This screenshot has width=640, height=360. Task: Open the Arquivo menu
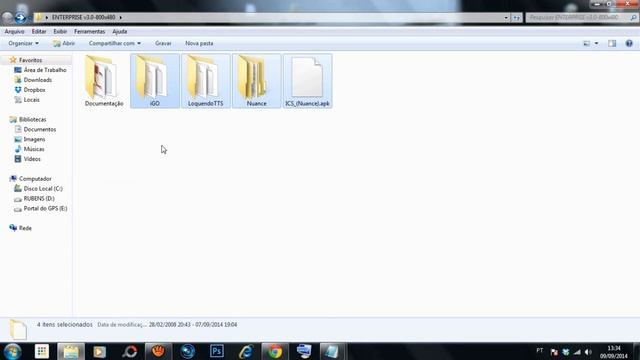pyautogui.click(x=14, y=31)
